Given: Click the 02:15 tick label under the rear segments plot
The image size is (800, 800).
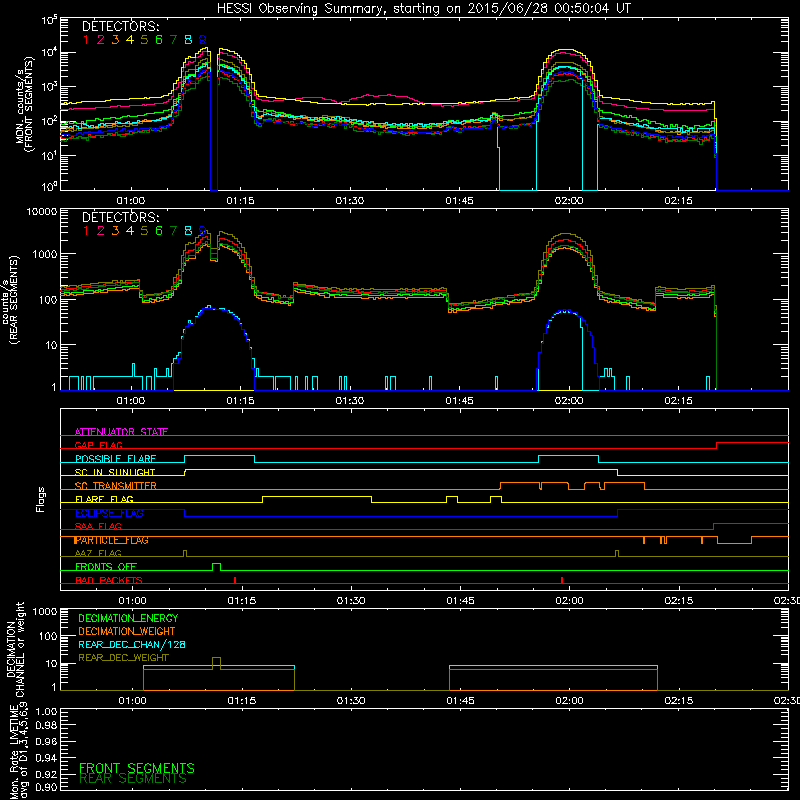Looking at the screenshot, I should pos(679,401).
